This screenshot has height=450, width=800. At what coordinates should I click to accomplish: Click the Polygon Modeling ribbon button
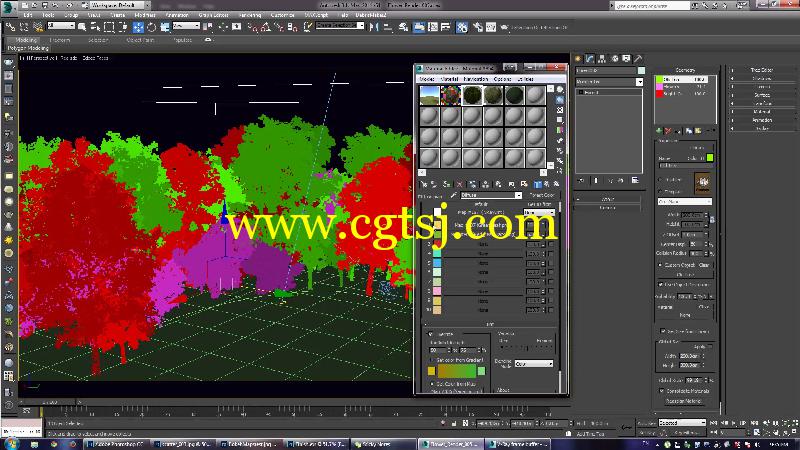point(28,48)
